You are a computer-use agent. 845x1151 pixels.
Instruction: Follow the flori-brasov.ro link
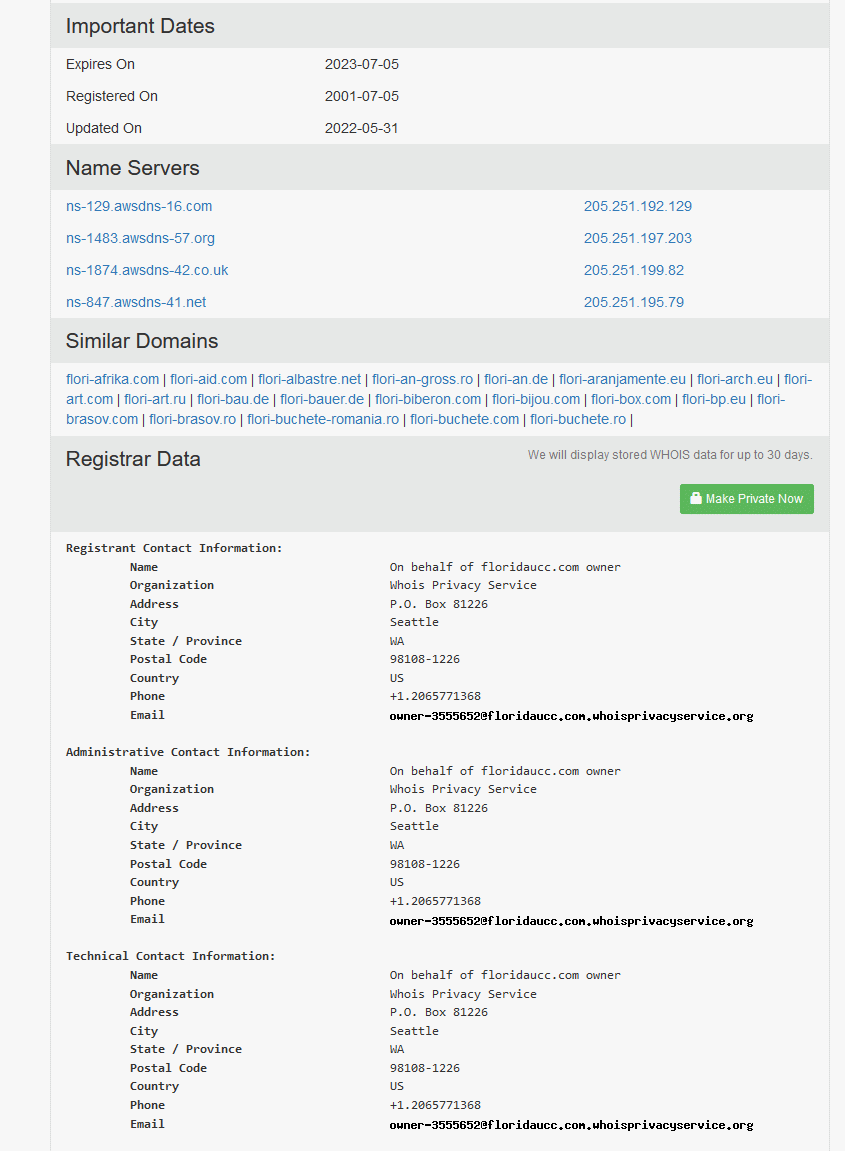pos(192,419)
